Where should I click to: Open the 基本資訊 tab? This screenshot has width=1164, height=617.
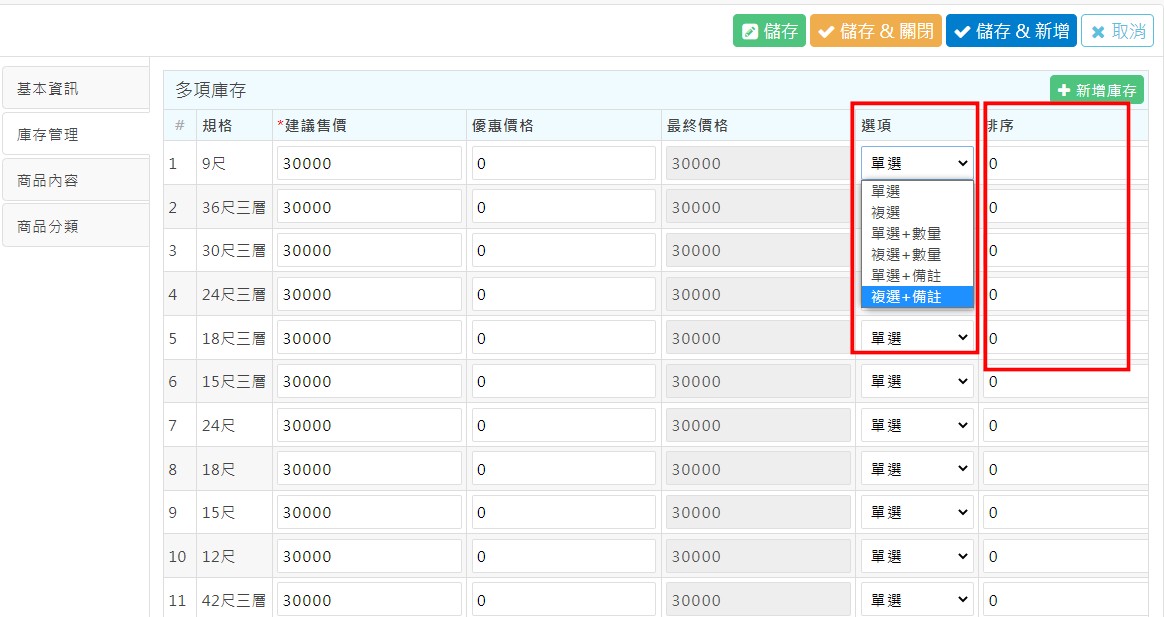[x=75, y=89]
